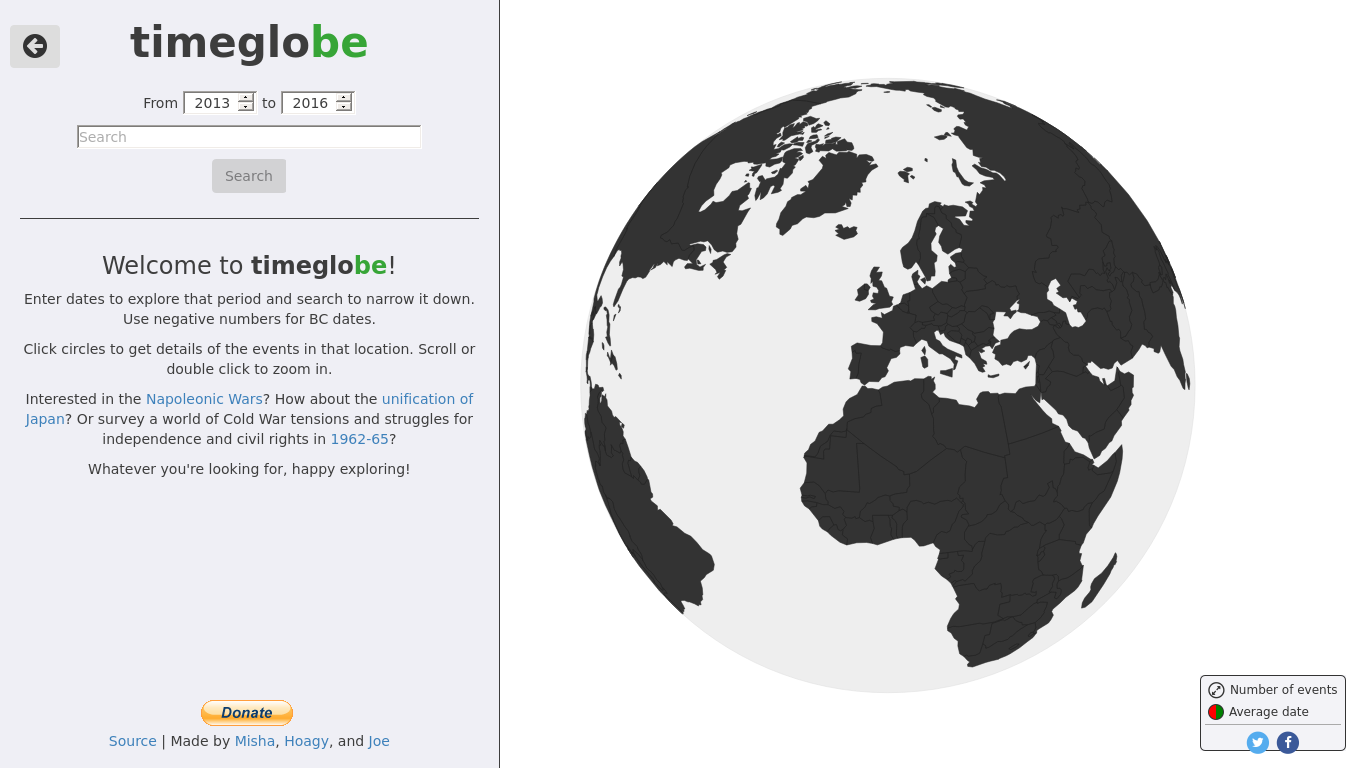
Task: Focus the Search text field
Action: pos(249,137)
